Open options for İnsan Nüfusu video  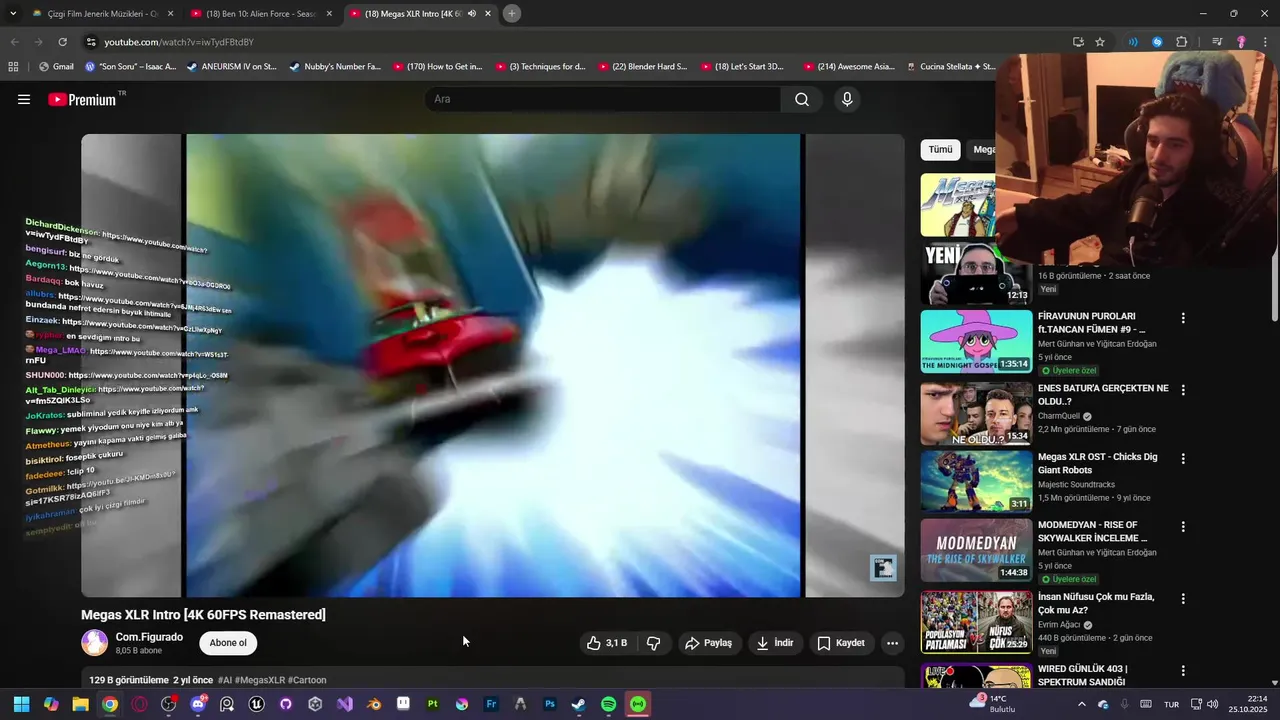pos(1183,599)
